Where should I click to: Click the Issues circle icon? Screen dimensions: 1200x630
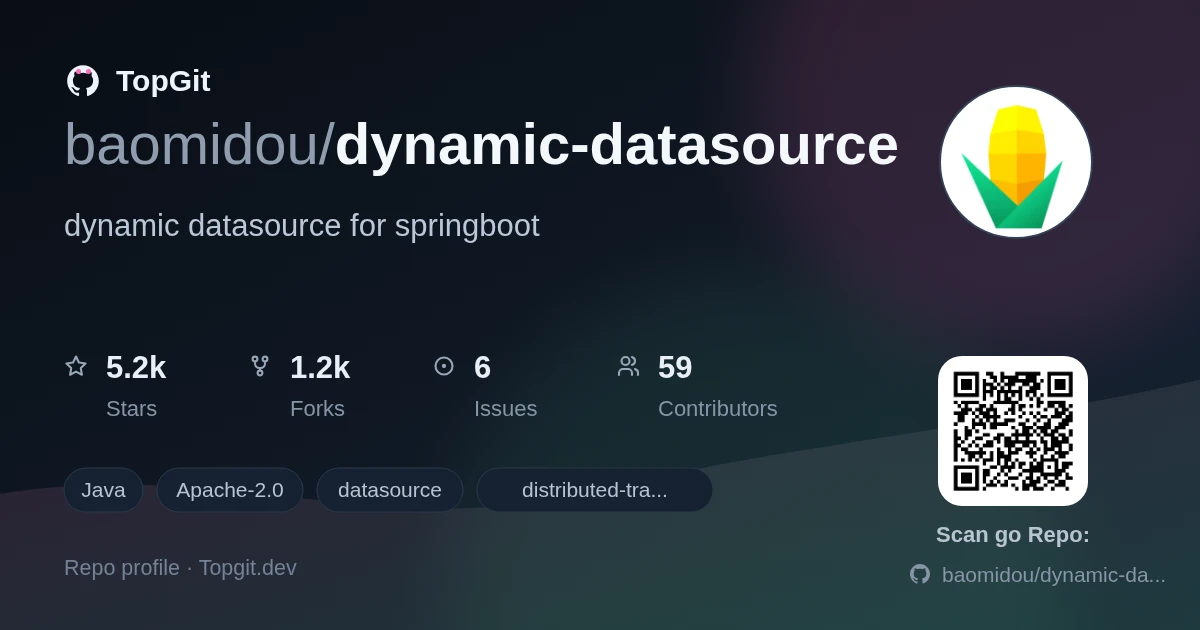click(x=444, y=366)
